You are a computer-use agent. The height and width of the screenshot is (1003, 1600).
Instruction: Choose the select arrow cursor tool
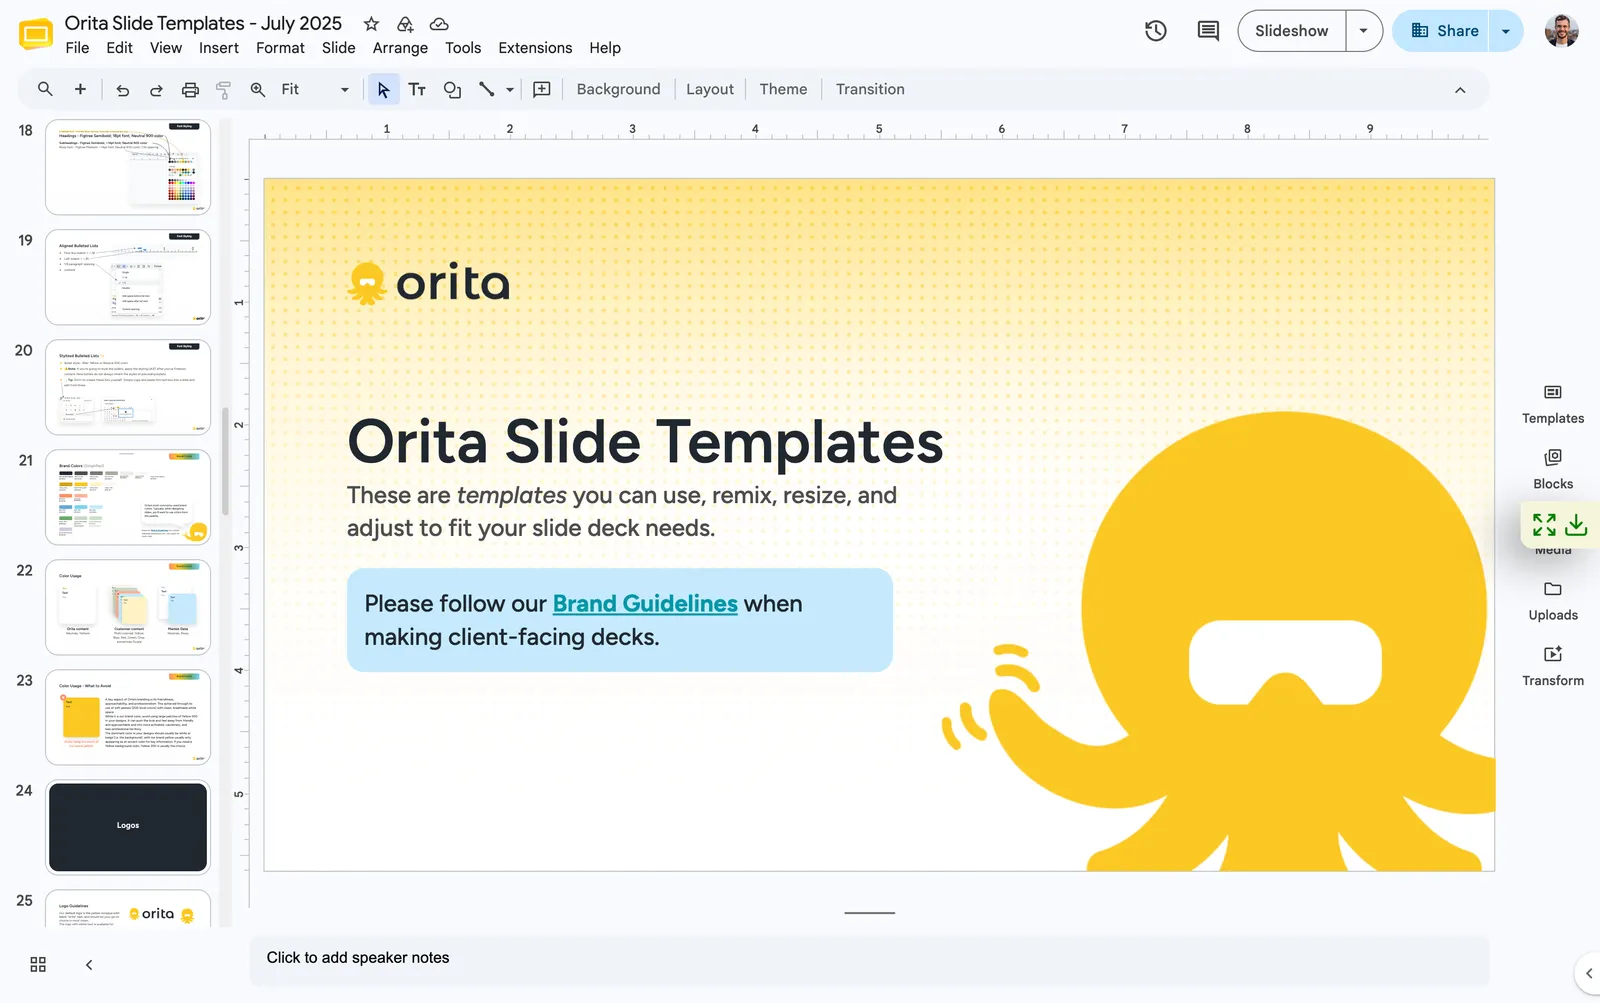(383, 89)
